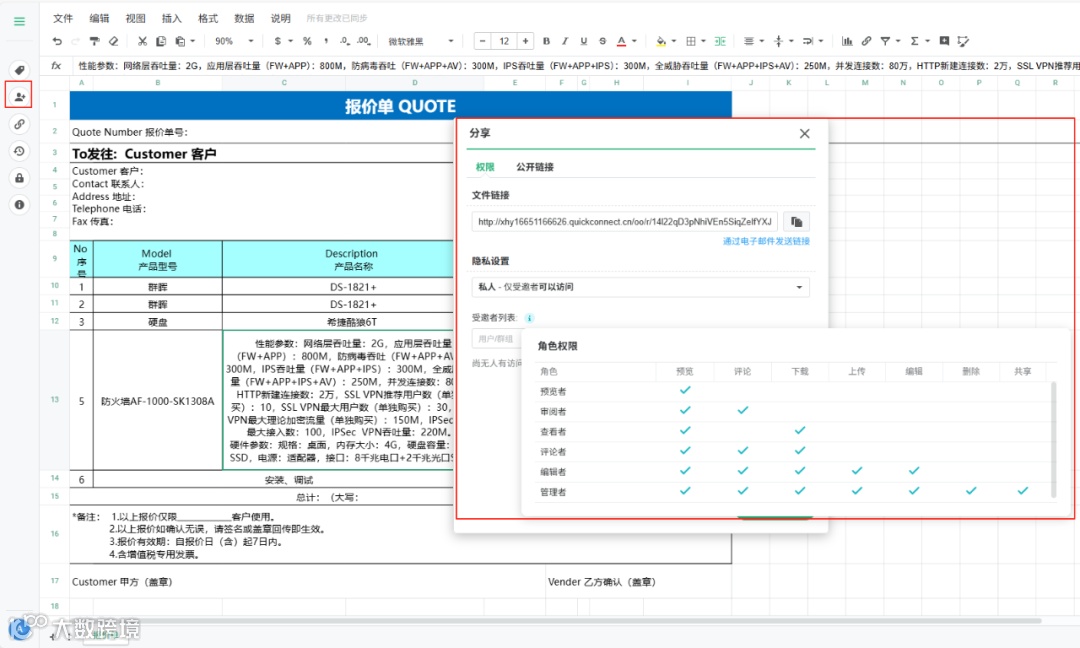Open the 说明 menu
This screenshot has width=1080, height=648.
[x=280, y=18]
